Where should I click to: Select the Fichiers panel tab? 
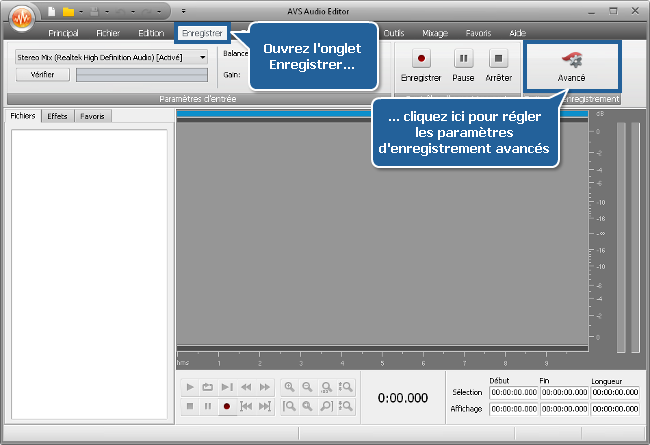[23, 116]
